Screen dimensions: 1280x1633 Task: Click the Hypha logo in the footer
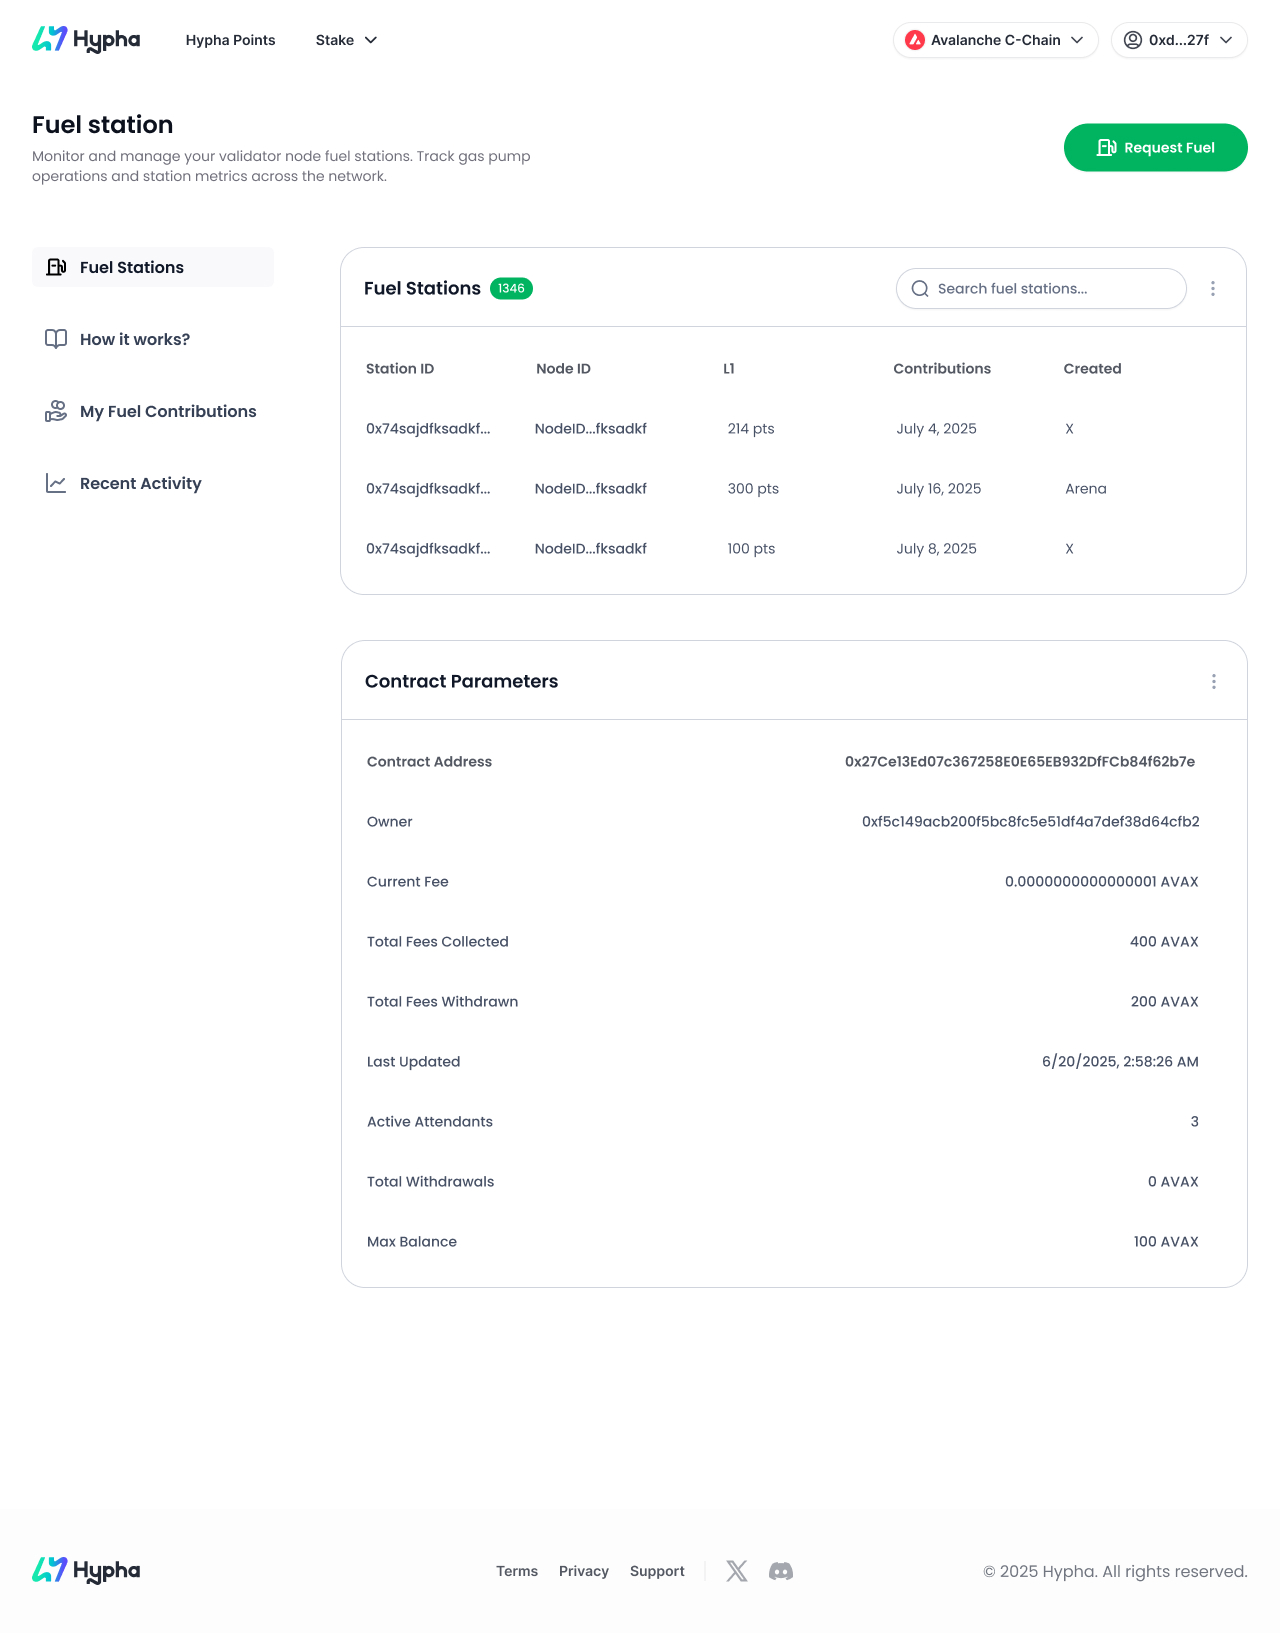[x=86, y=1570]
